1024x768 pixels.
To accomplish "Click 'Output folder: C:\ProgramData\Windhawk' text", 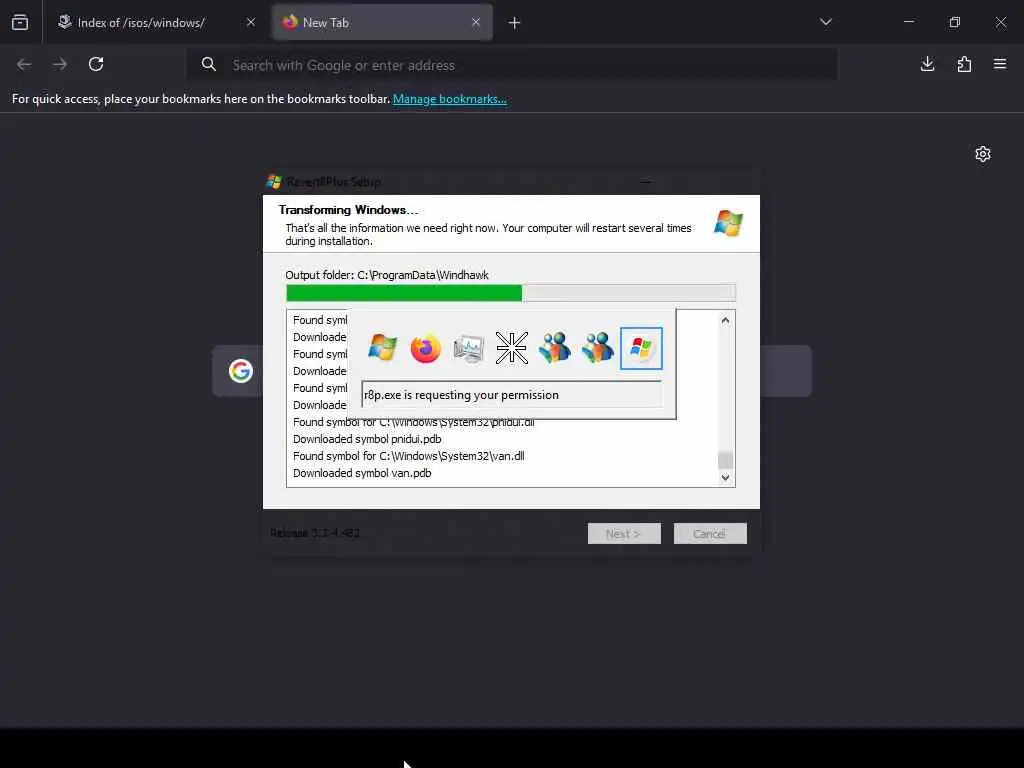I will pos(387,275).
